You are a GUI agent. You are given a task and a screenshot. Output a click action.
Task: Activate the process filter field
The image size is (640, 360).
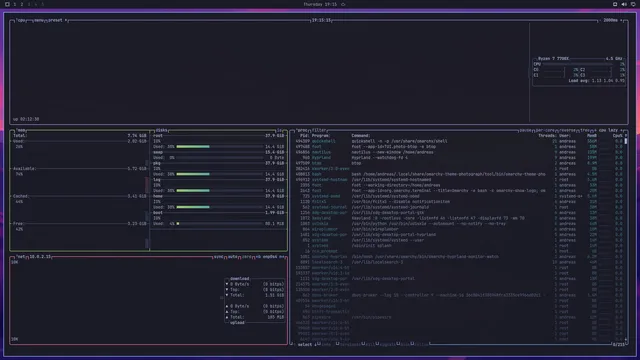coord(319,130)
